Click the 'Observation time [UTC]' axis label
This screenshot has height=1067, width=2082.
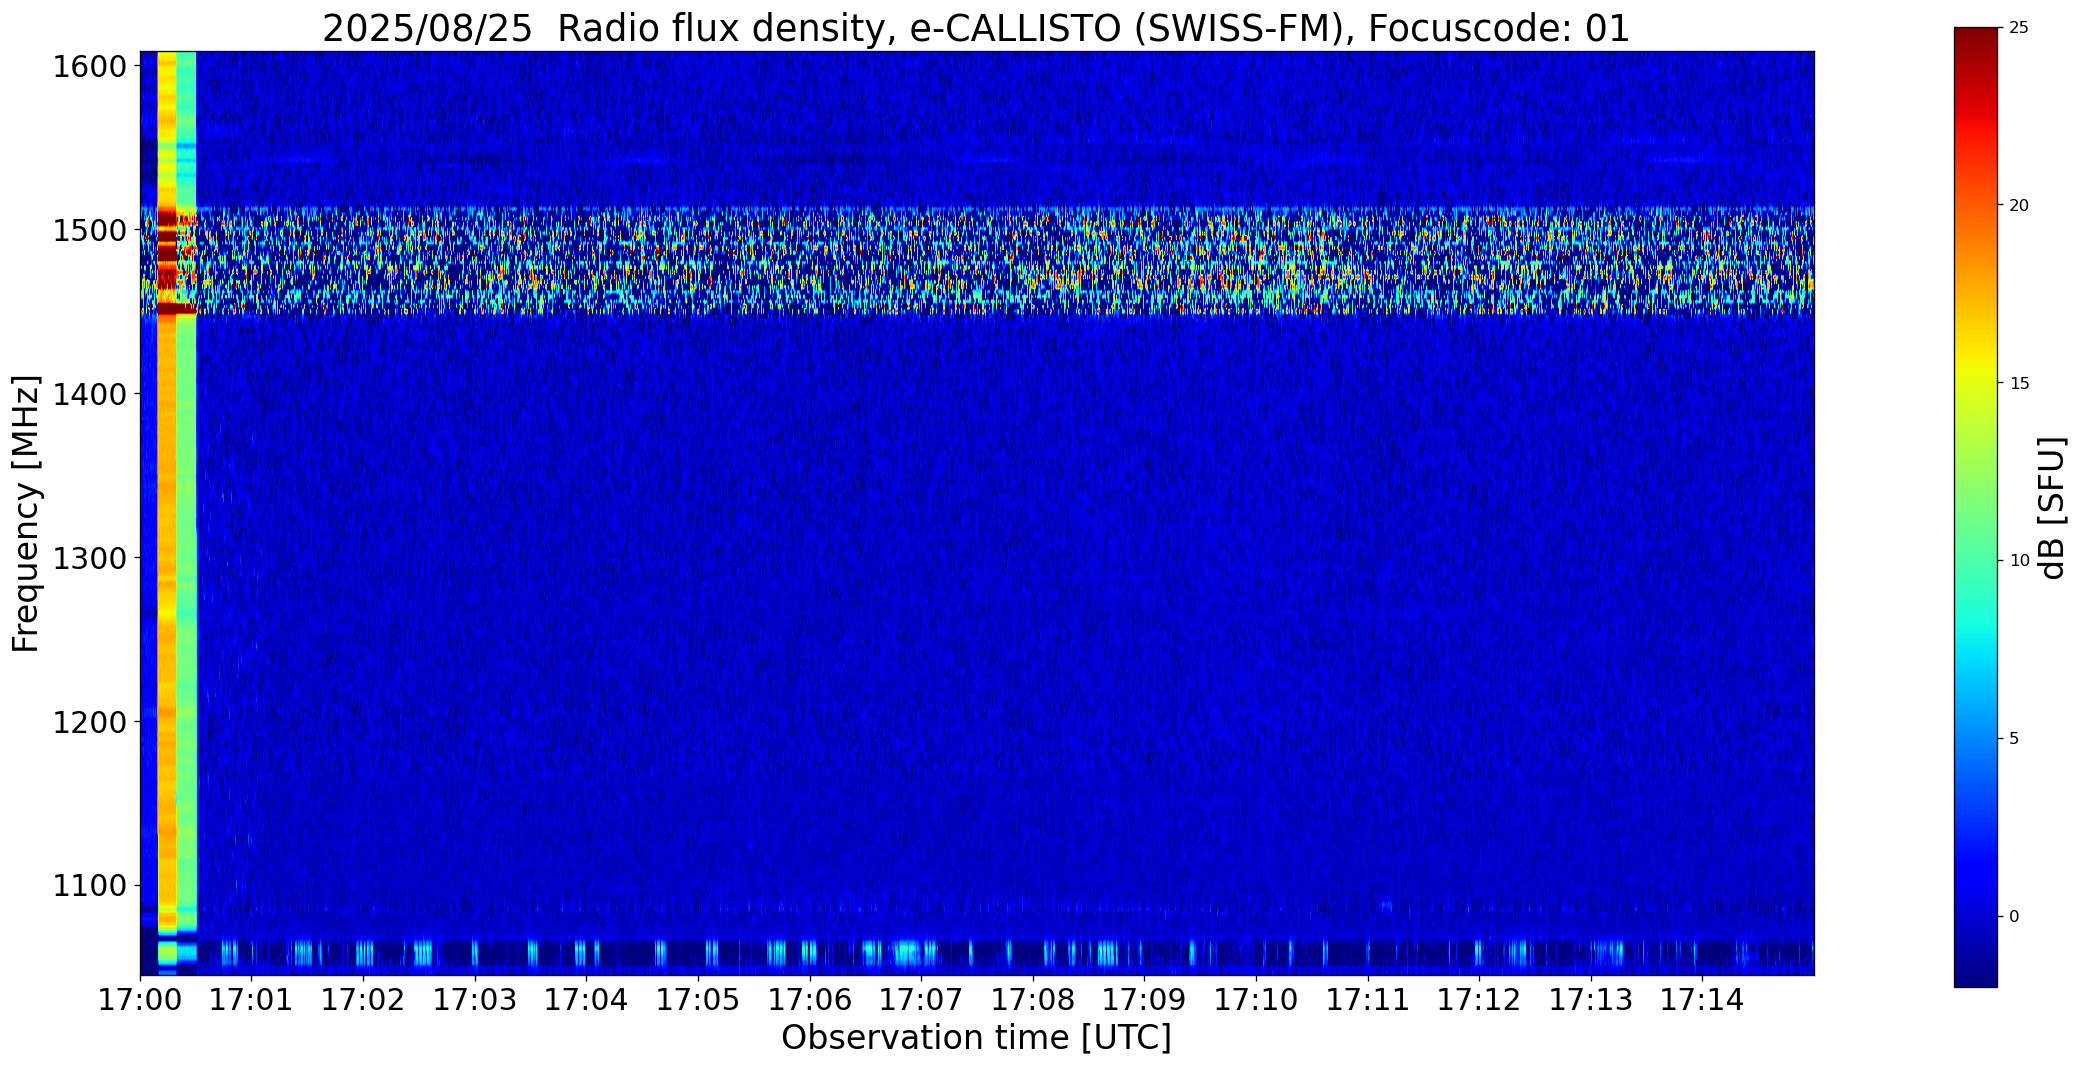[x=976, y=1038]
